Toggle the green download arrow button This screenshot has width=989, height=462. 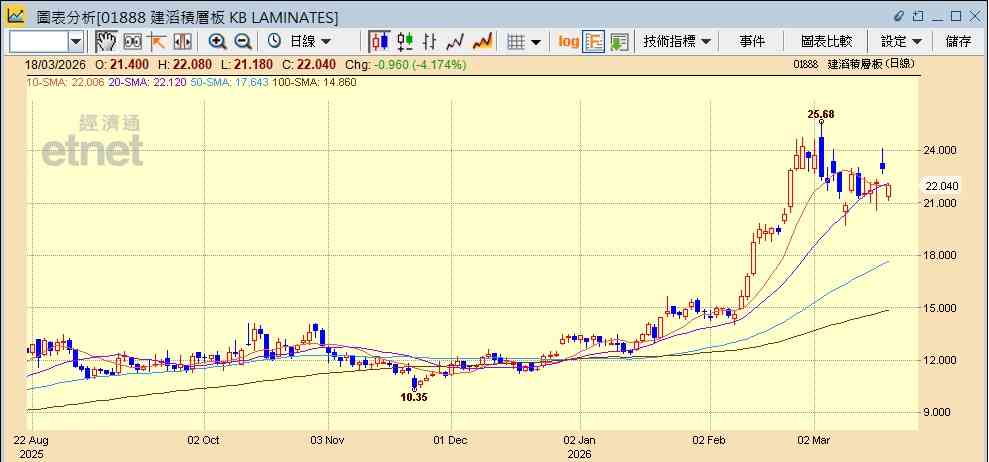[619, 42]
